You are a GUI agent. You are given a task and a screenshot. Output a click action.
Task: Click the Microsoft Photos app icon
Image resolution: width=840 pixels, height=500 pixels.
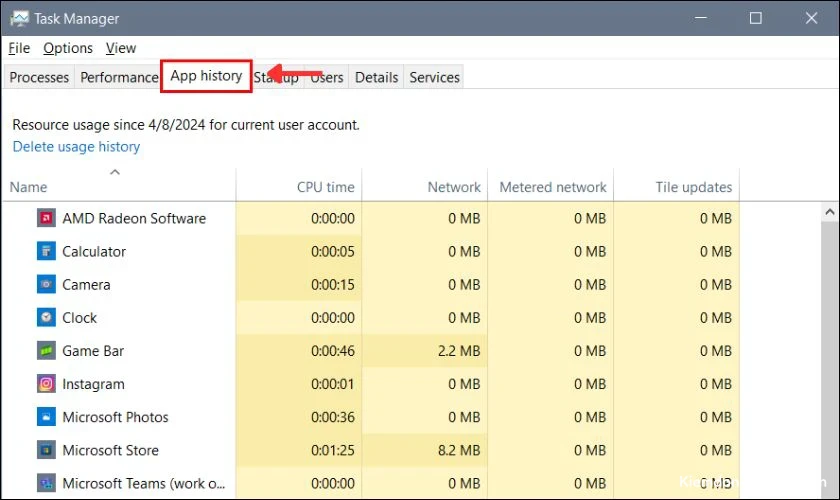coord(46,417)
